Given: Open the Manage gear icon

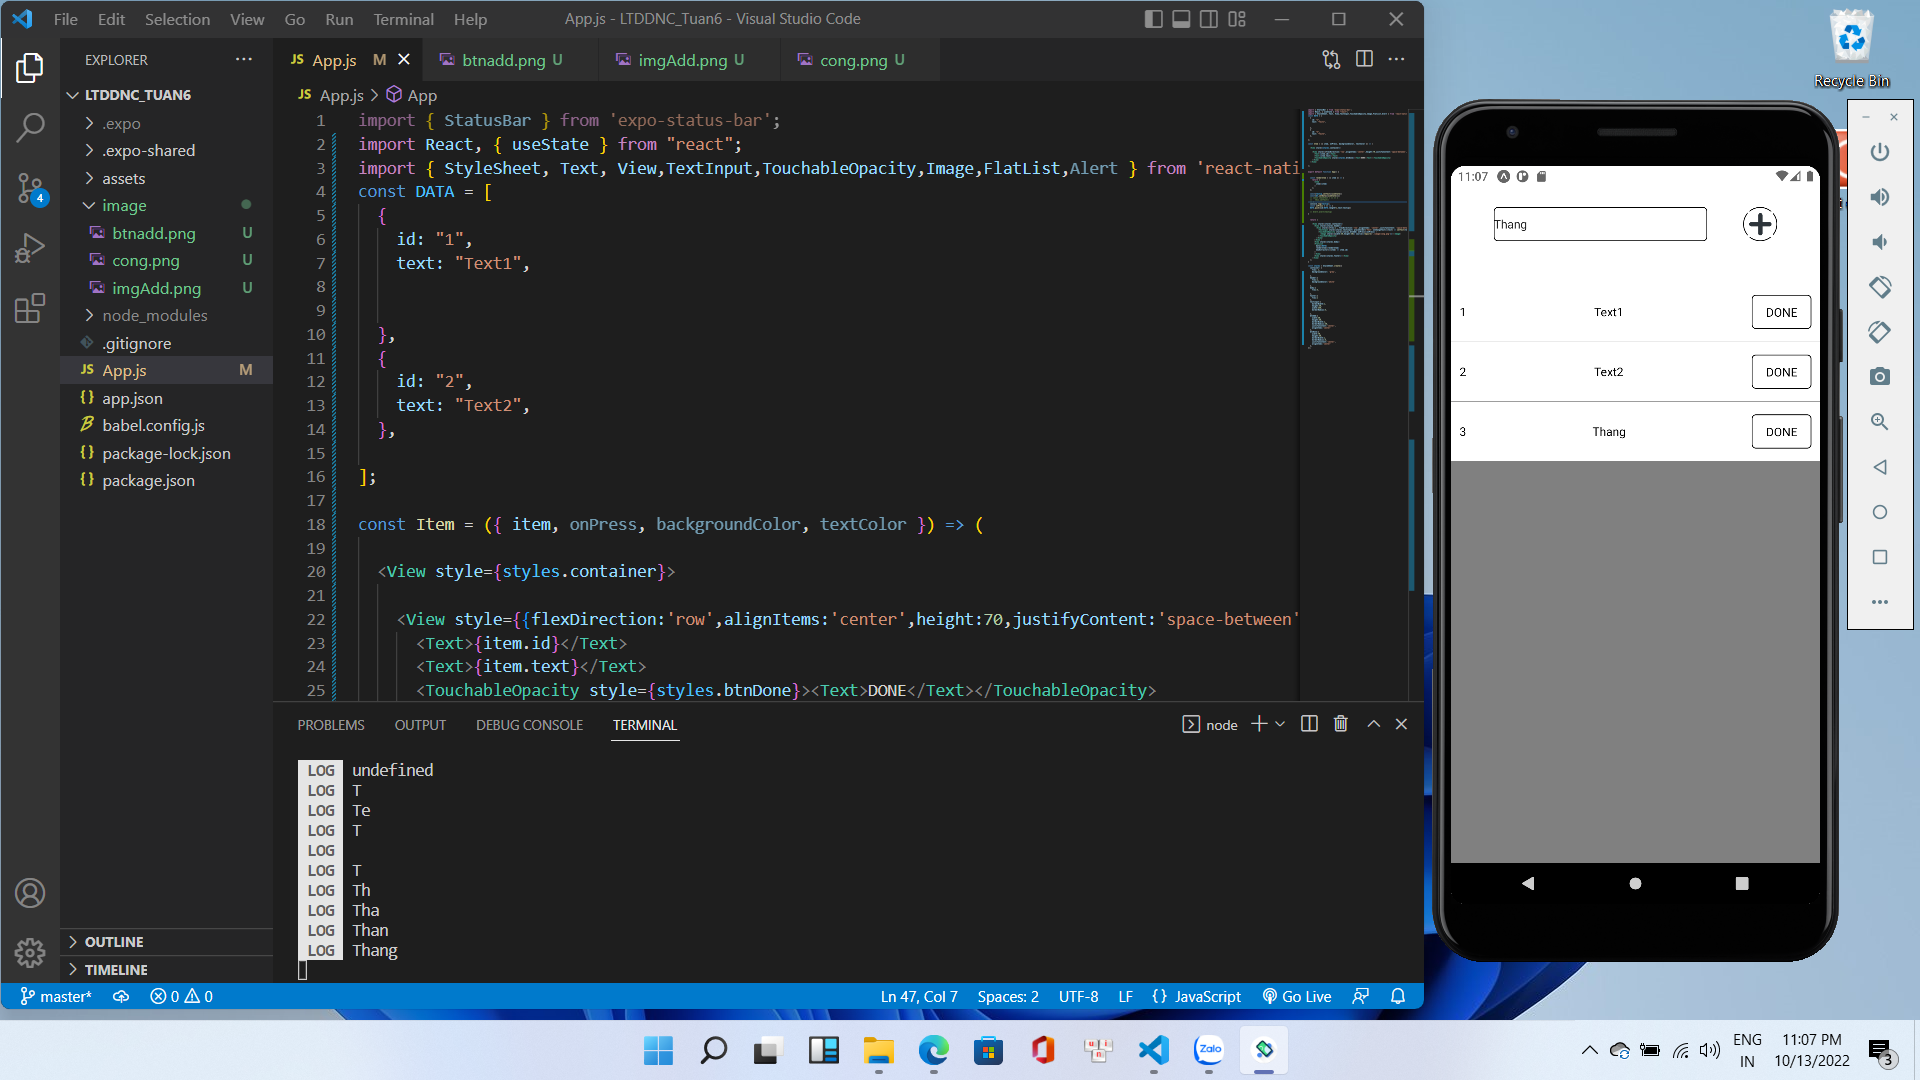Looking at the screenshot, I should [30, 952].
